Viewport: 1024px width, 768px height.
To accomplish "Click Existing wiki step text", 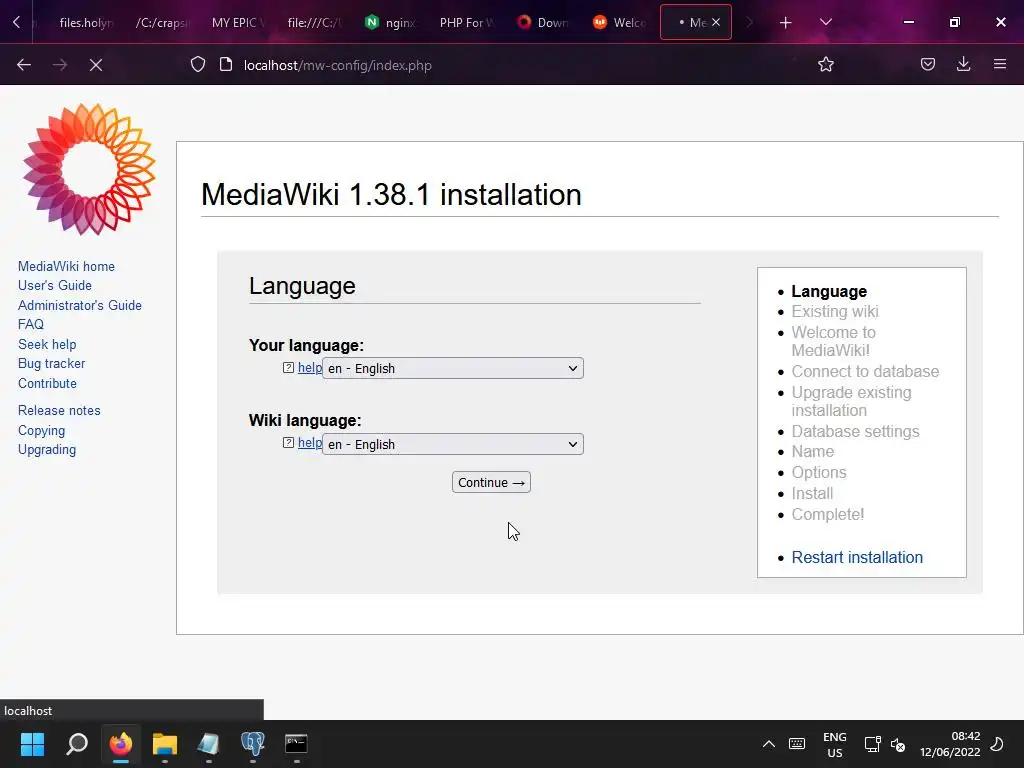I will click(x=835, y=311).
